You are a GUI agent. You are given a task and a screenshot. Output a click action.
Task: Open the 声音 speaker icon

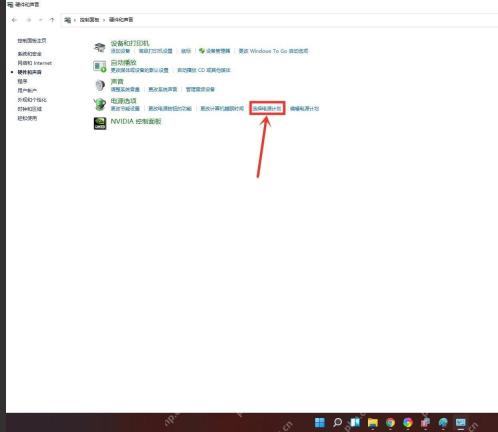[x=100, y=85]
